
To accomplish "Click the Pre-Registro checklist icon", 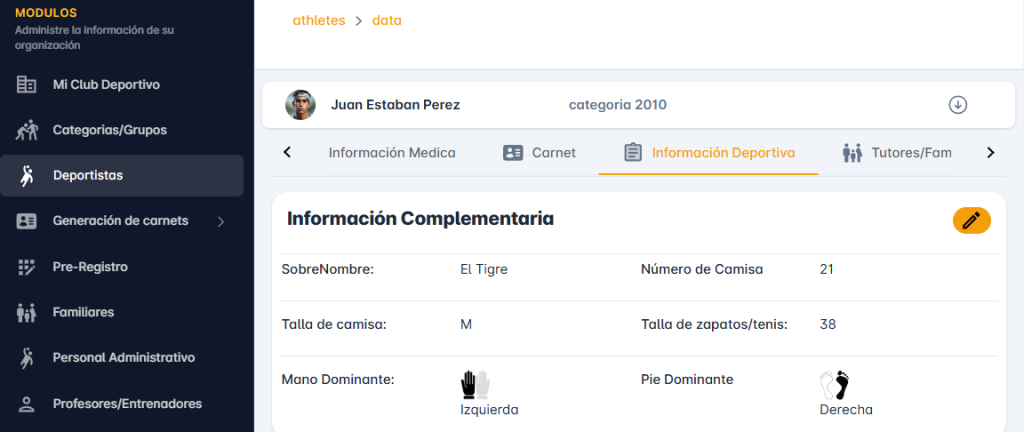I will point(27,267).
